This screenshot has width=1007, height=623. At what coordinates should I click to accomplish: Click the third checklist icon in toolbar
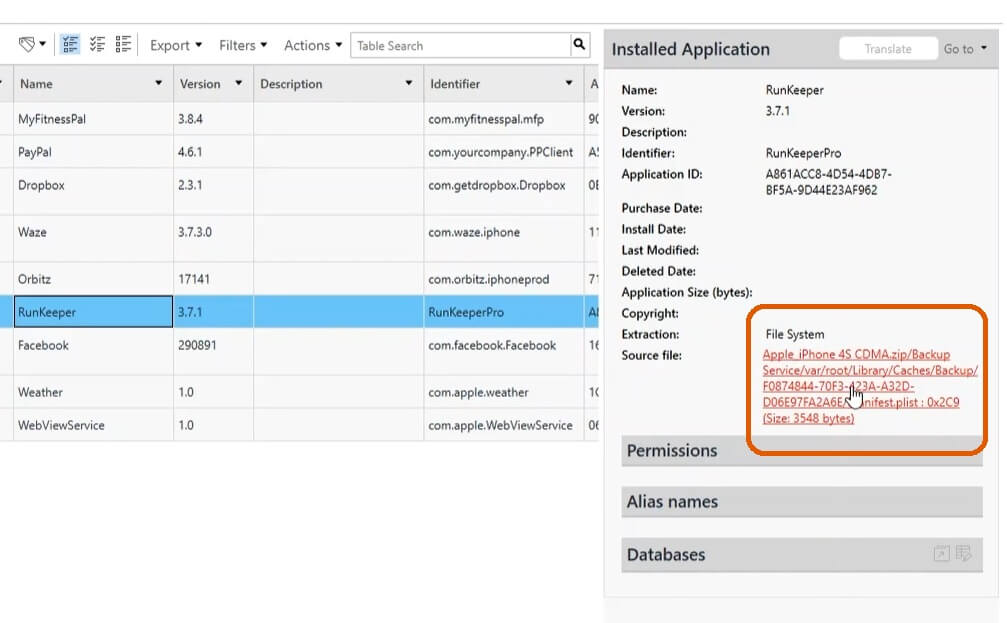coord(124,45)
